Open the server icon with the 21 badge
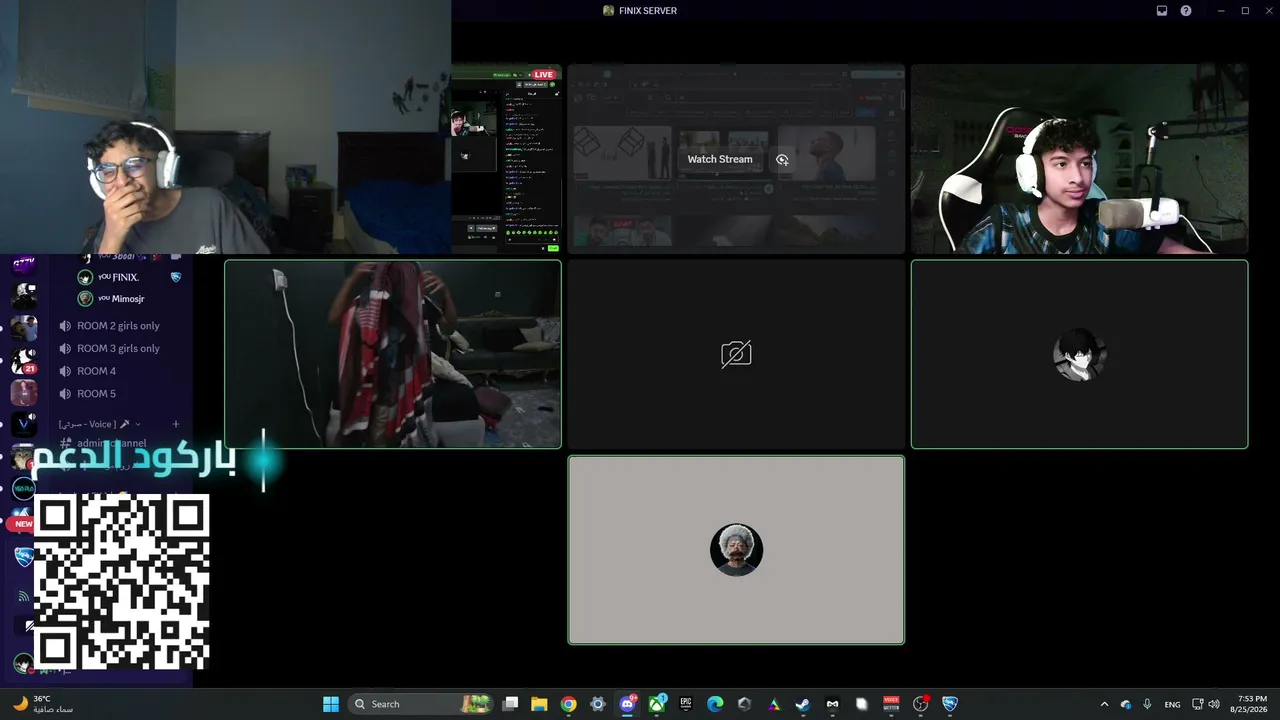 pyautogui.click(x=24, y=361)
